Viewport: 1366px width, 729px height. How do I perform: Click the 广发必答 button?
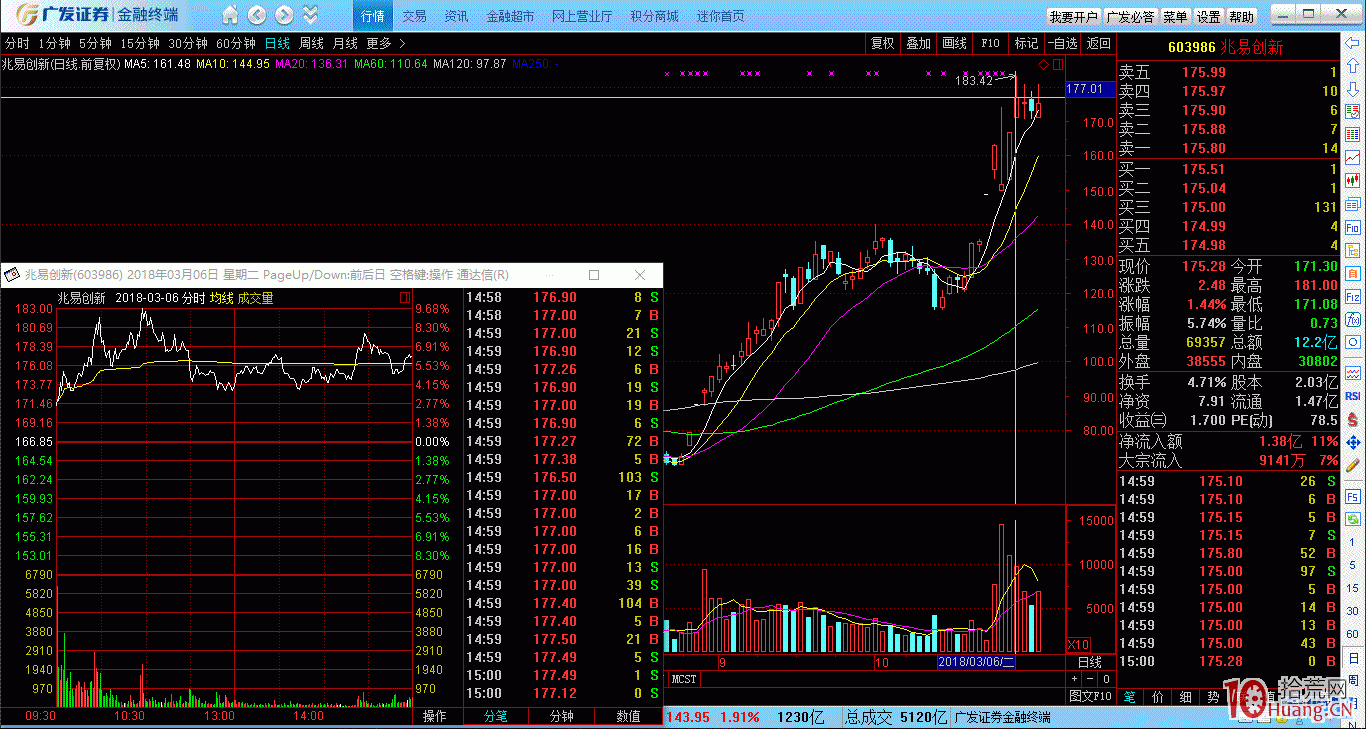click(x=1131, y=17)
